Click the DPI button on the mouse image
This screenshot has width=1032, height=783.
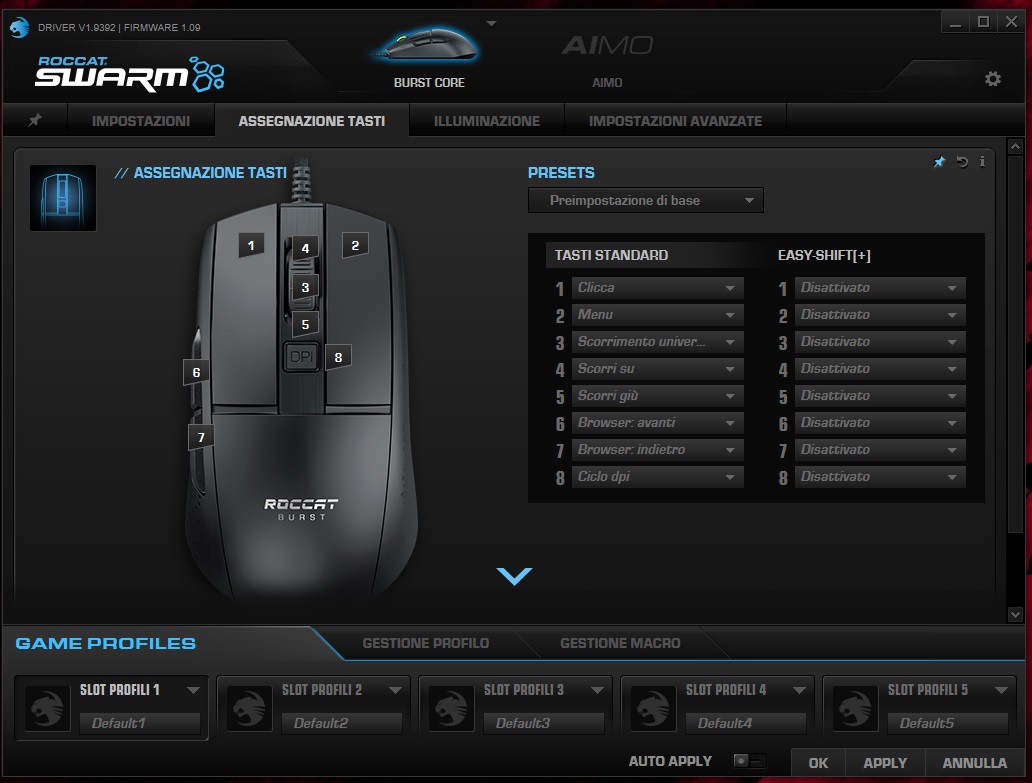pos(302,357)
